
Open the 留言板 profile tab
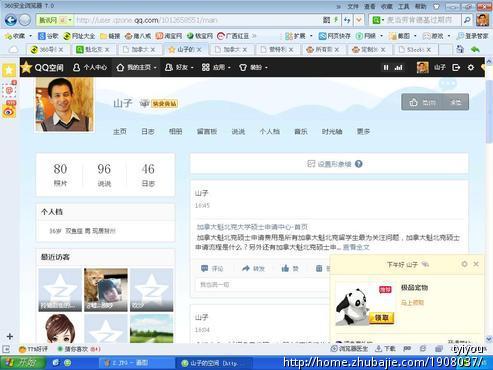207,132
